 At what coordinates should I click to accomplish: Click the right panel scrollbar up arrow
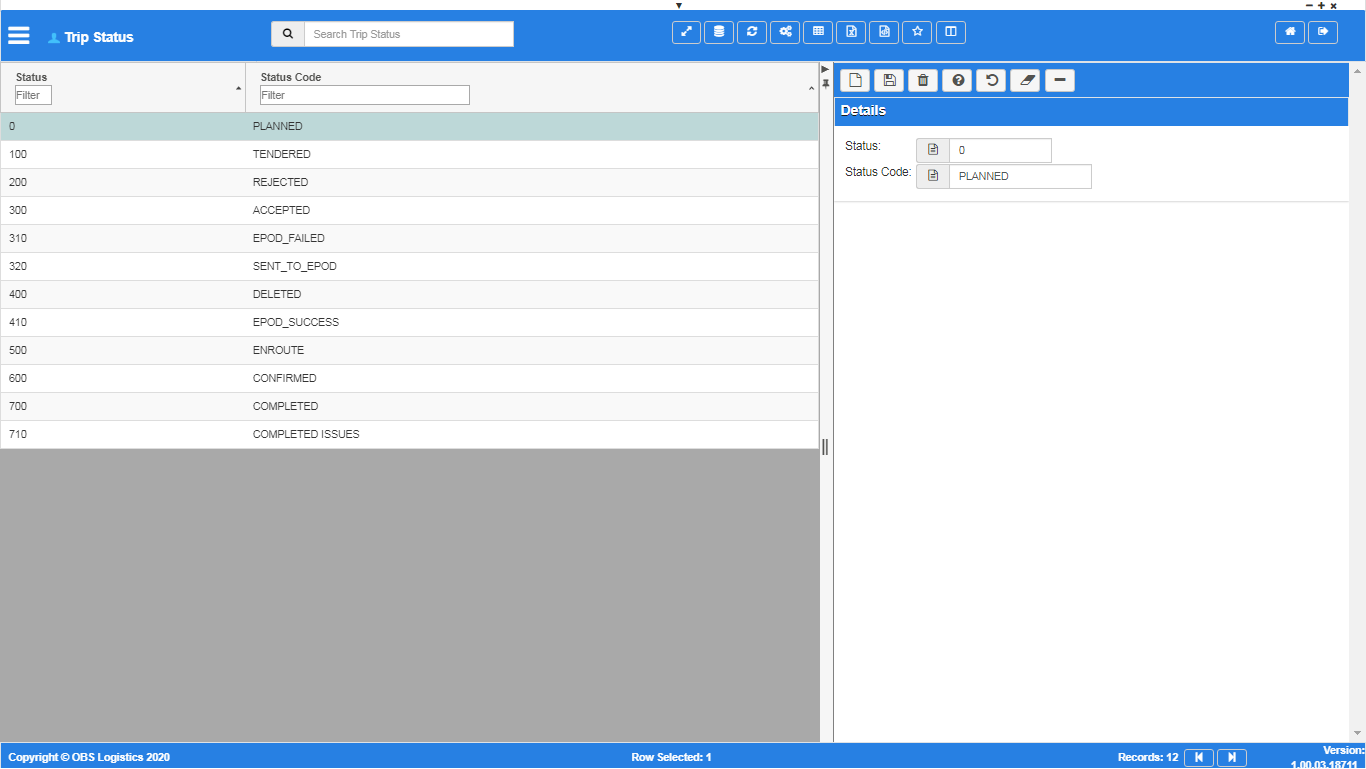click(1357, 71)
